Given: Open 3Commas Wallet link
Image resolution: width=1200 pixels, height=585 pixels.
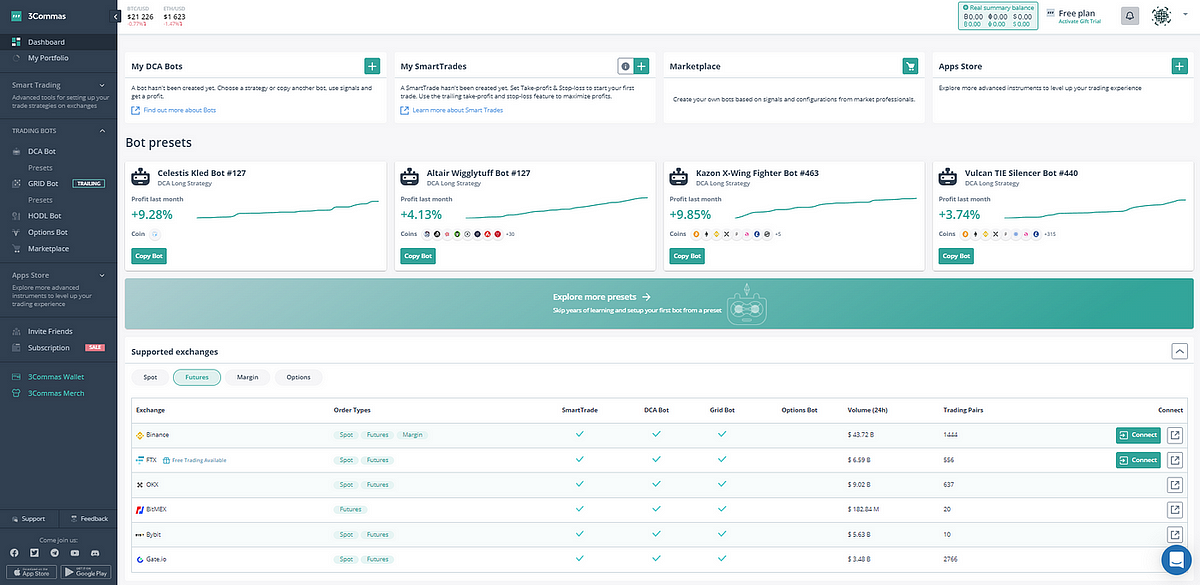Looking at the screenshot, I should coord(56,377).
